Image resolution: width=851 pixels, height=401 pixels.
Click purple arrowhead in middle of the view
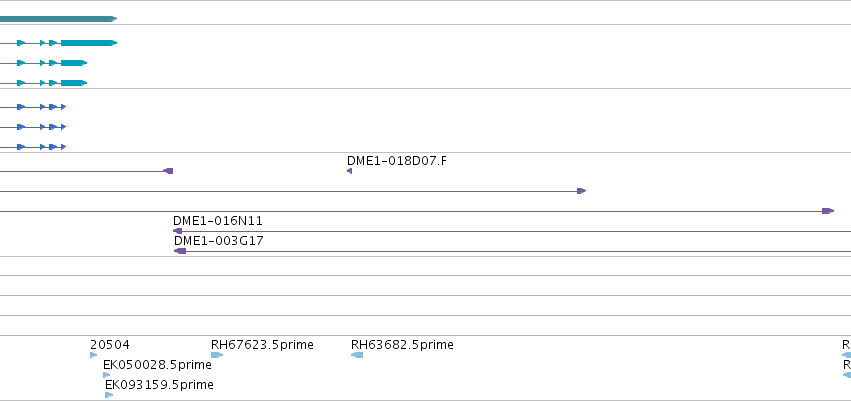581,191
